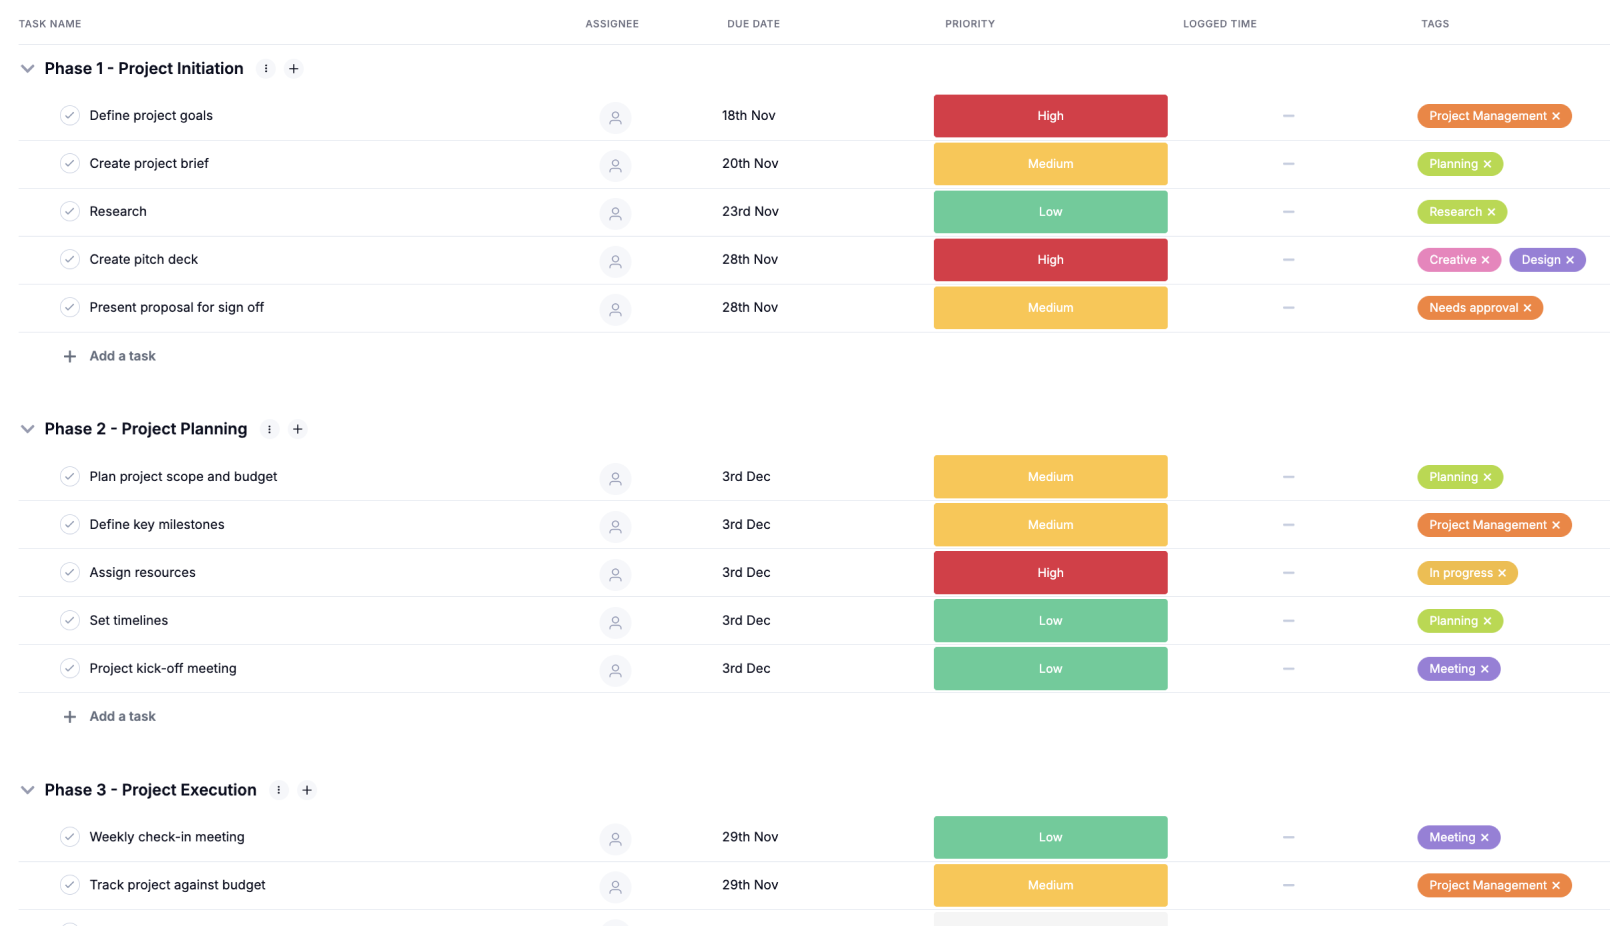Remove the Needs approval tag
This screenshot has width=1610, height=926.
(1527, 308)
